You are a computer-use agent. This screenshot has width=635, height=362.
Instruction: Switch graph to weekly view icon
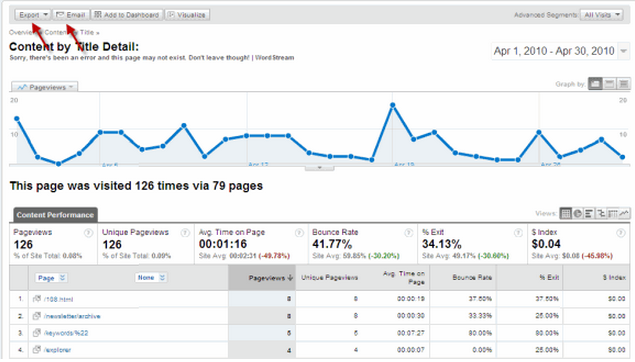click(x=609, y=84)
